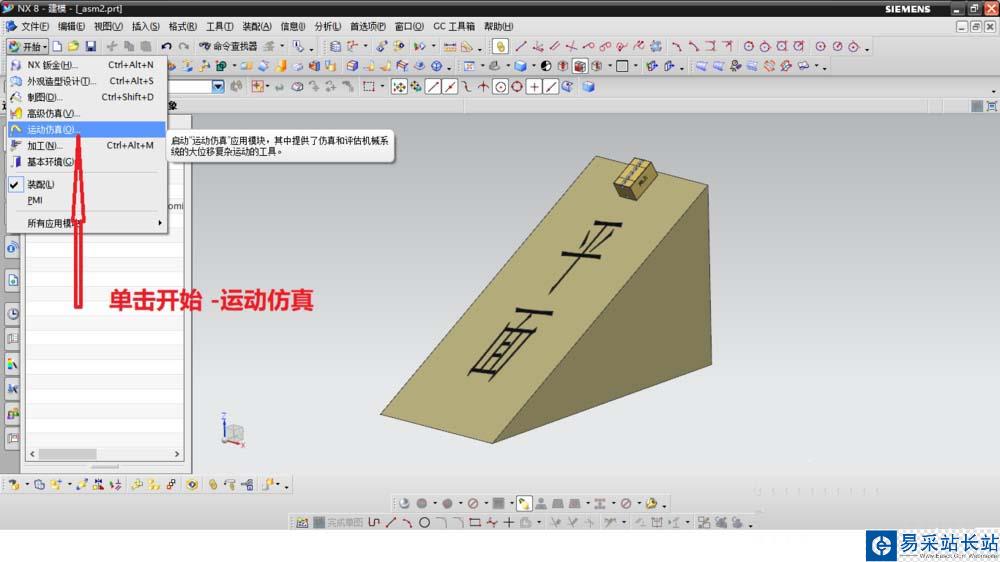
Task: Select 运动仿真(O) from Start menu
Action: pyautogui.click(x=86, y=129)
